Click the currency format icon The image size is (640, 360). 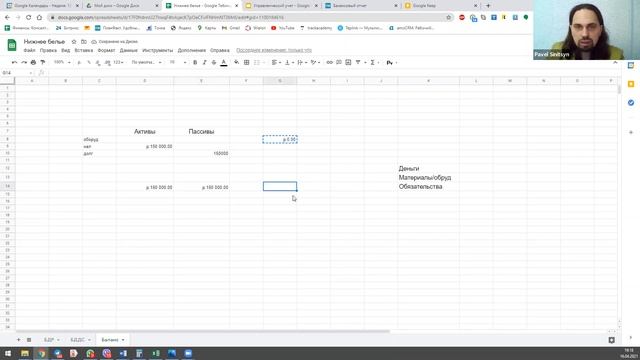tap(79, 62)
